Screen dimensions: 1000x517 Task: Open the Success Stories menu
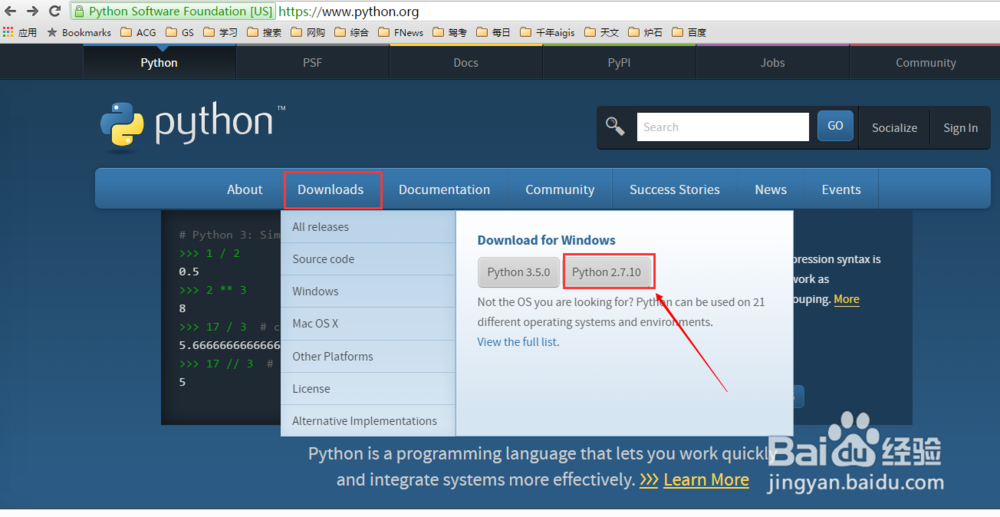(x=675, y=189)
